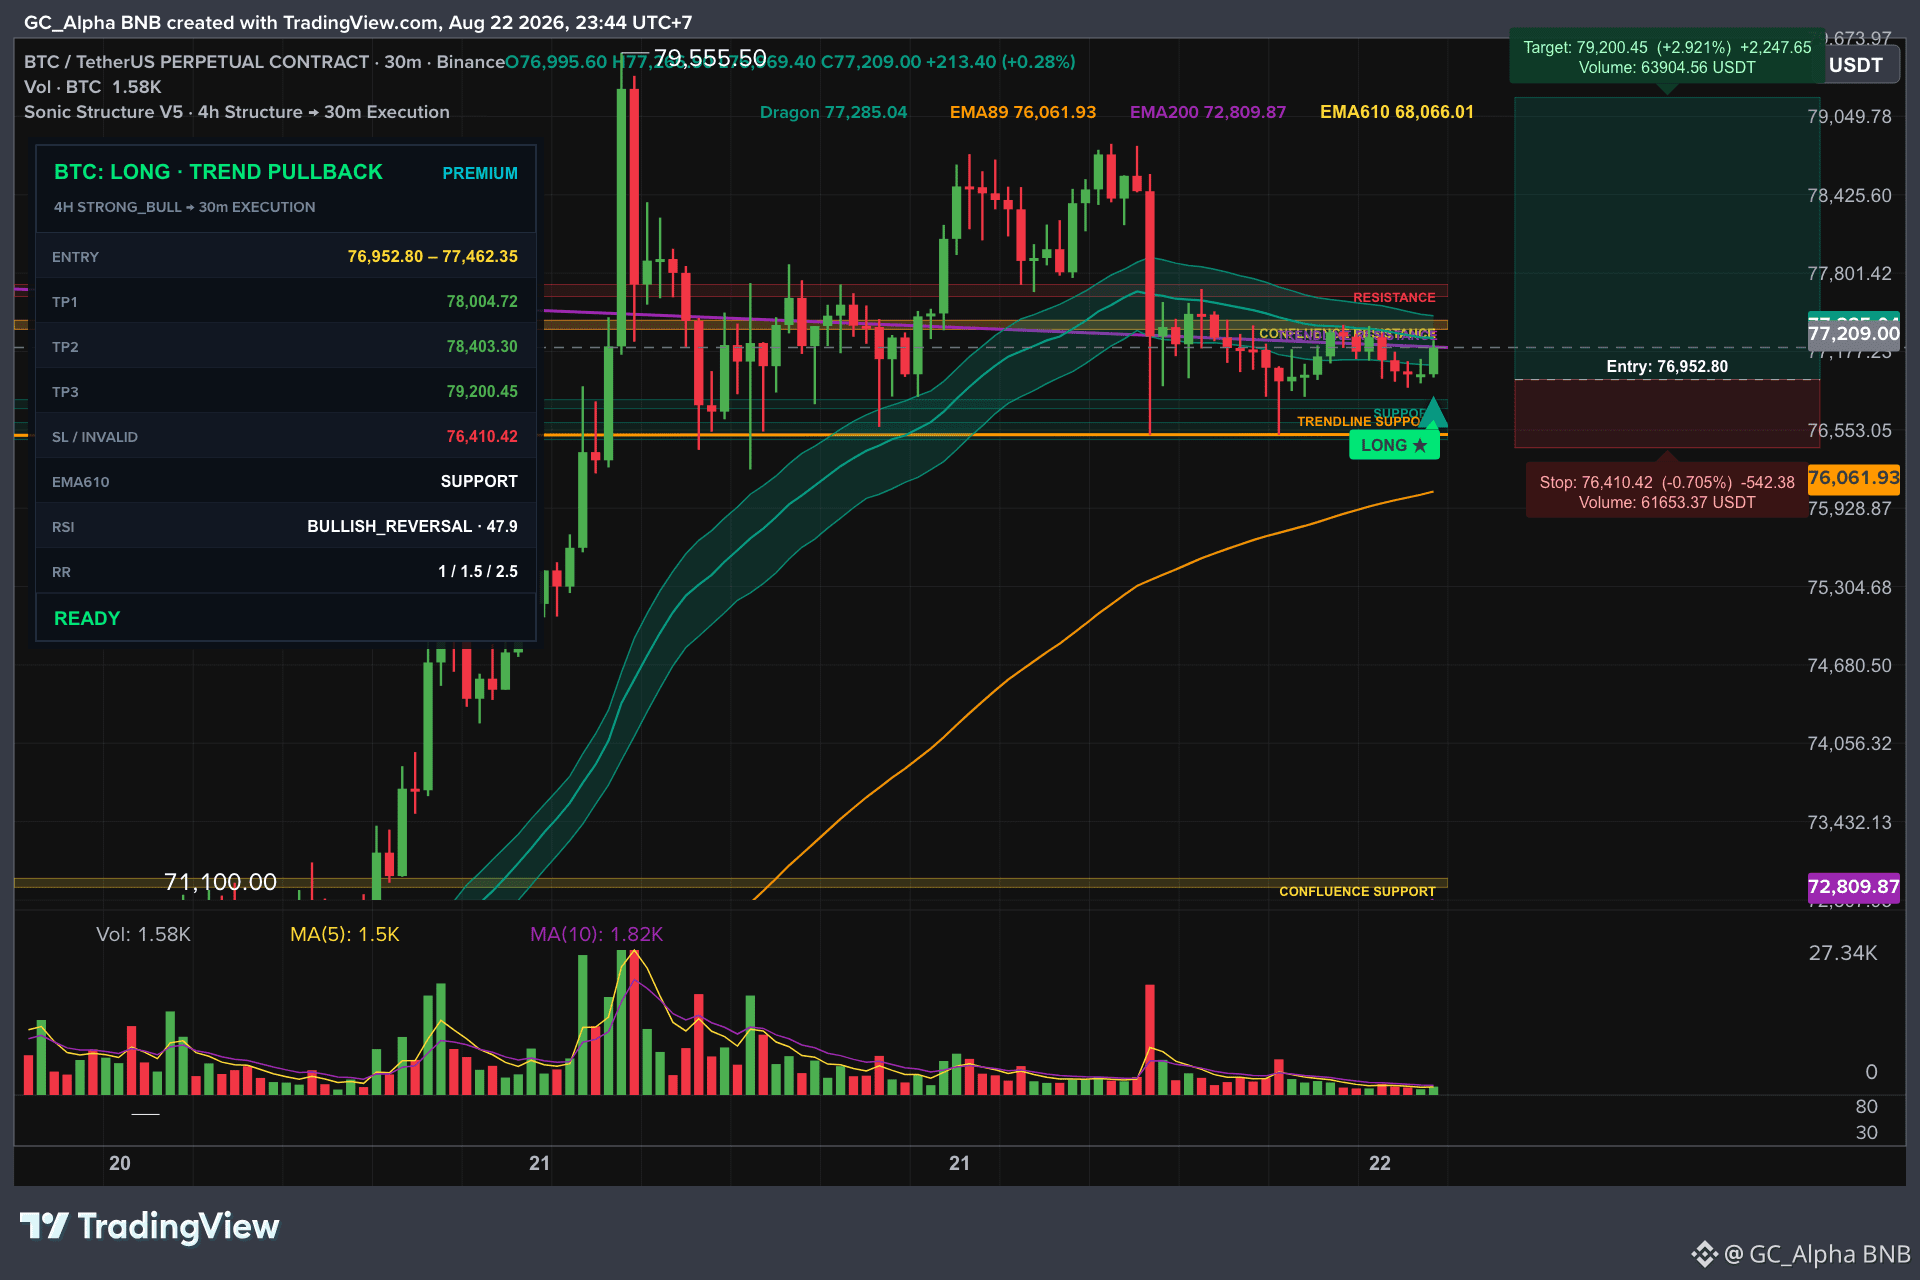Click the PREMIUM badge in the signal panel
The width and height of the screenshot is (1920, 1280).
[480, 174]
